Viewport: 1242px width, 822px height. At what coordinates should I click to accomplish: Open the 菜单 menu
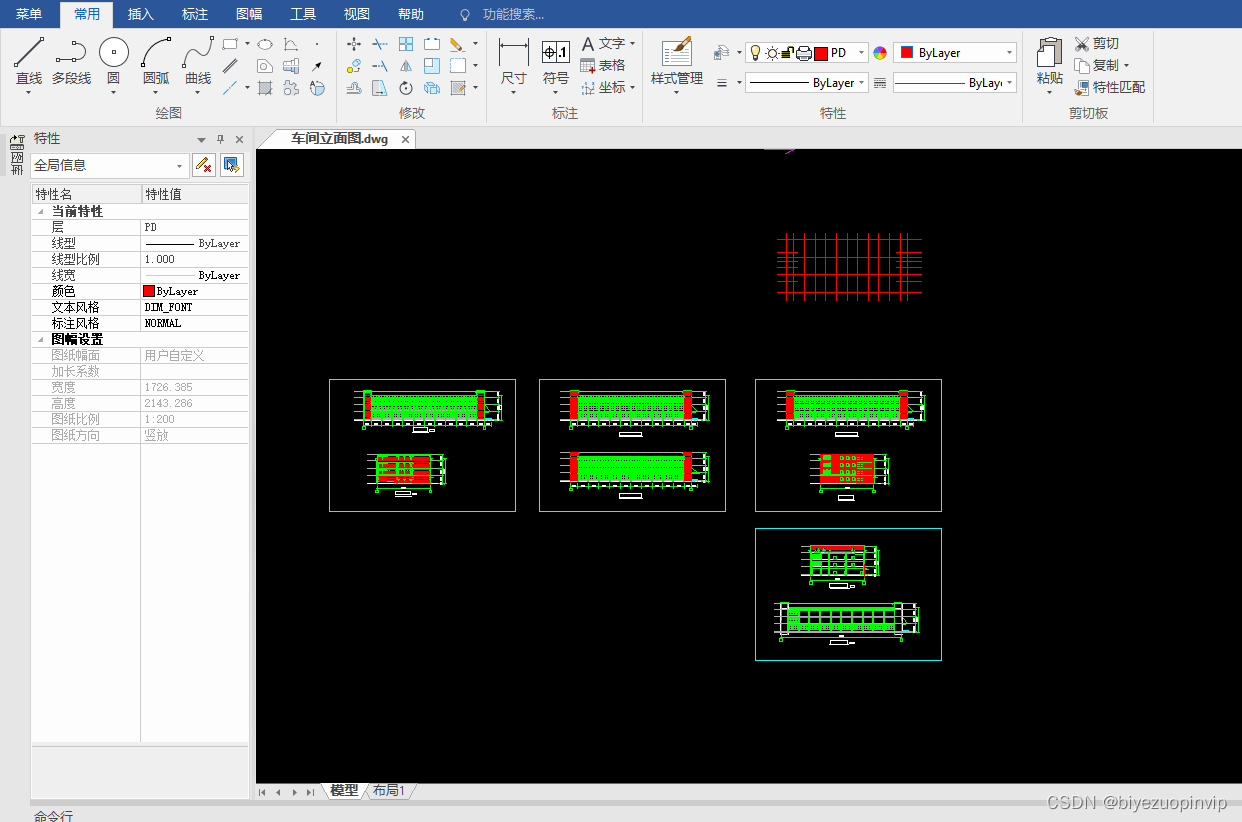[x=29, y=14]
